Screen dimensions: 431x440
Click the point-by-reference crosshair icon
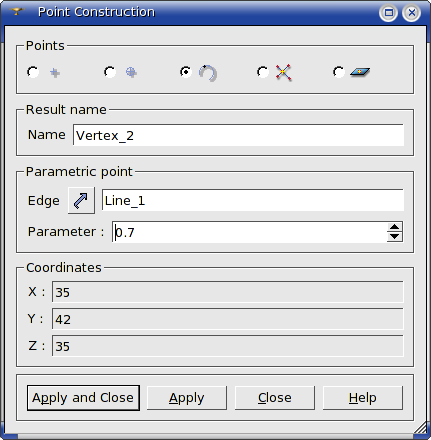point(131,72)
